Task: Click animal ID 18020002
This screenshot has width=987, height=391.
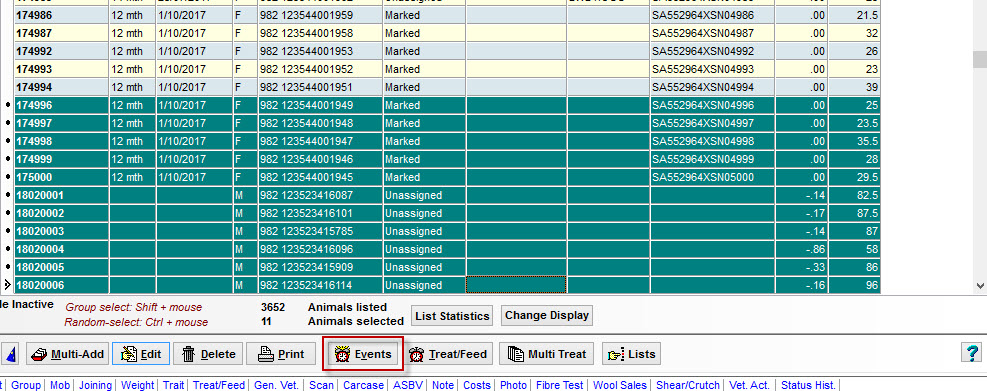Action: pyautogui.click(x=40, y=213)
